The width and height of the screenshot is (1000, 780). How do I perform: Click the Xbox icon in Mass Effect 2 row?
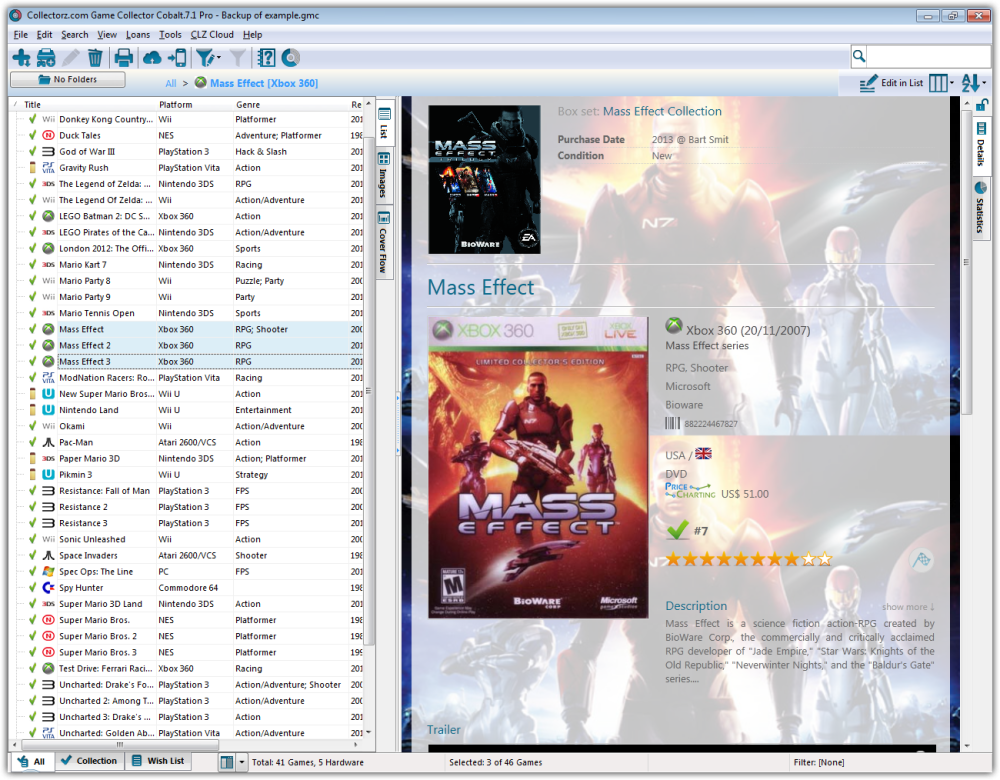click(48, 345)
